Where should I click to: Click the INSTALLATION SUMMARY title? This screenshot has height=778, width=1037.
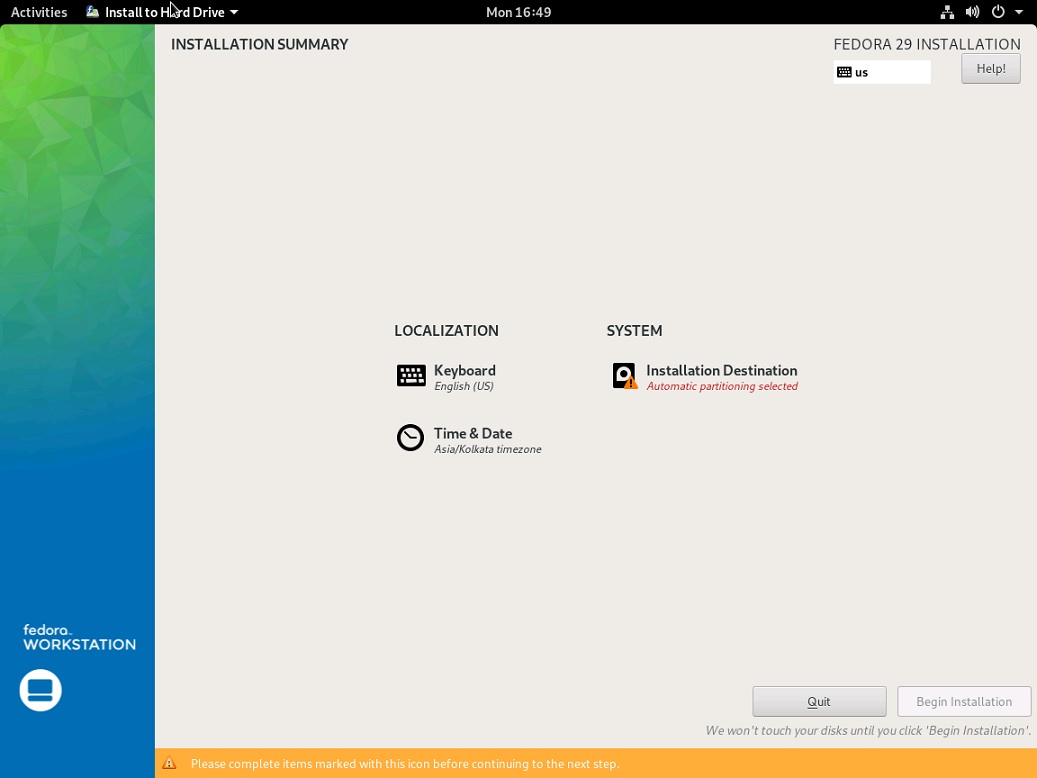tap(259, 44)
